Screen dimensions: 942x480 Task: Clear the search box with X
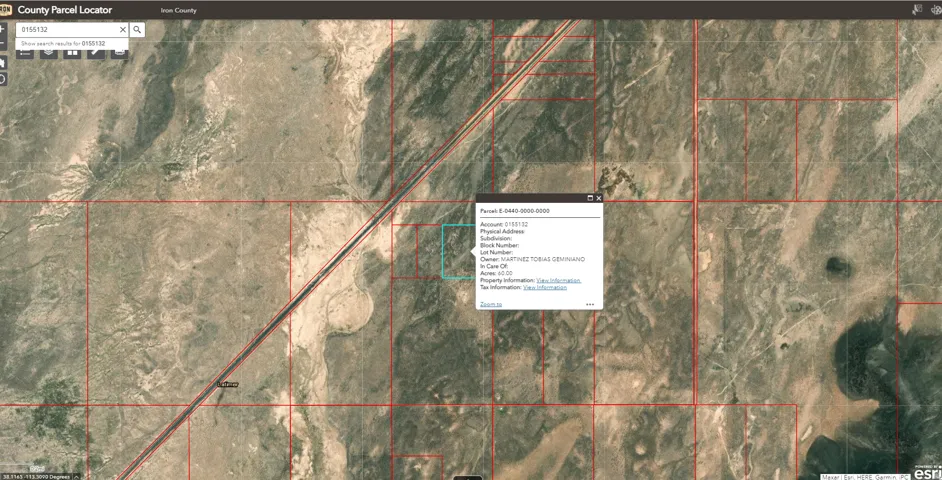pos(123,29)
